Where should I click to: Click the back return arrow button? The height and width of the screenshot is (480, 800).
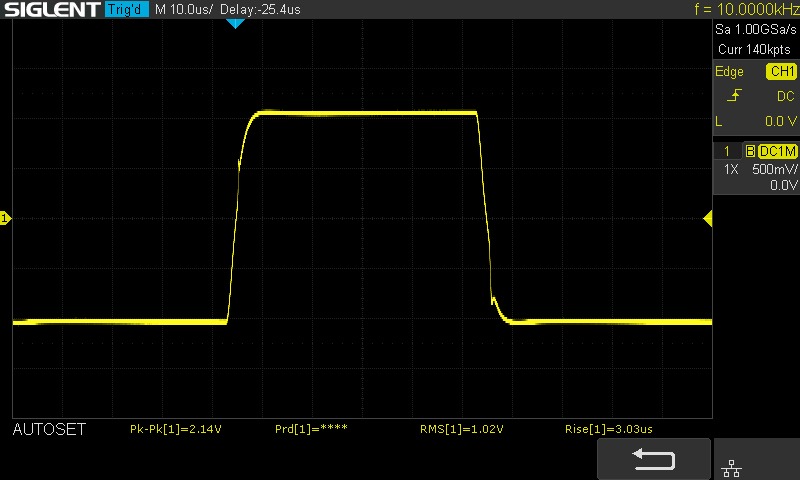(x=654, y=459)
